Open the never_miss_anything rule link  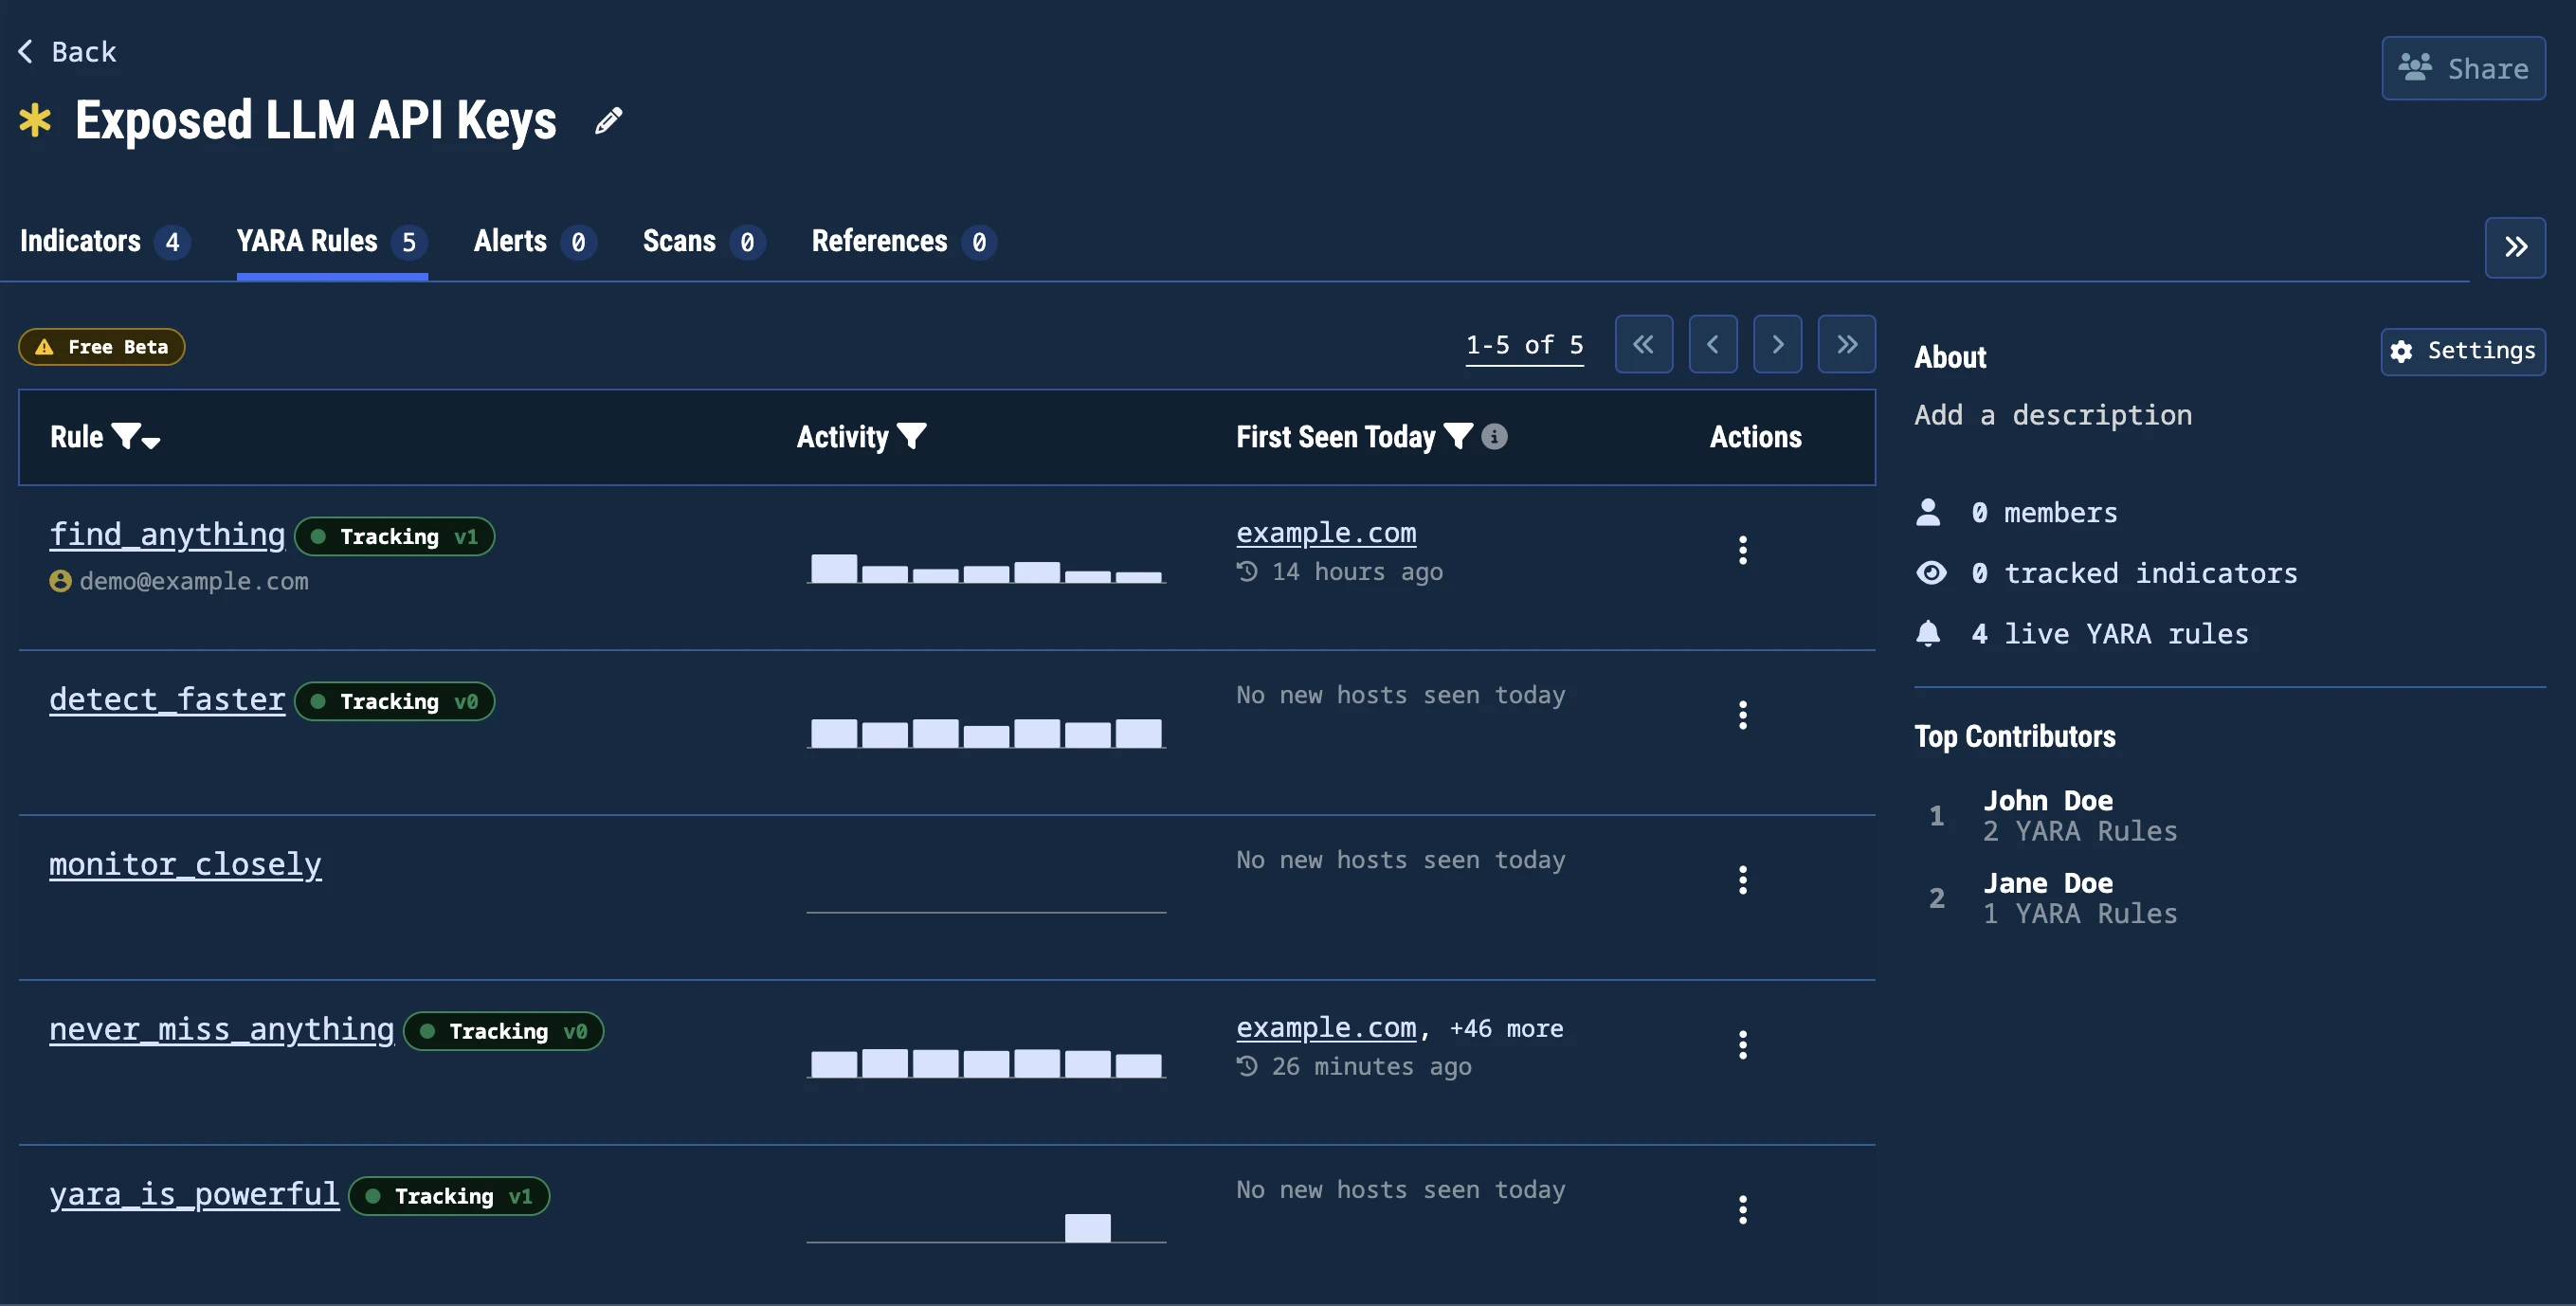(x=222, y=1029)
